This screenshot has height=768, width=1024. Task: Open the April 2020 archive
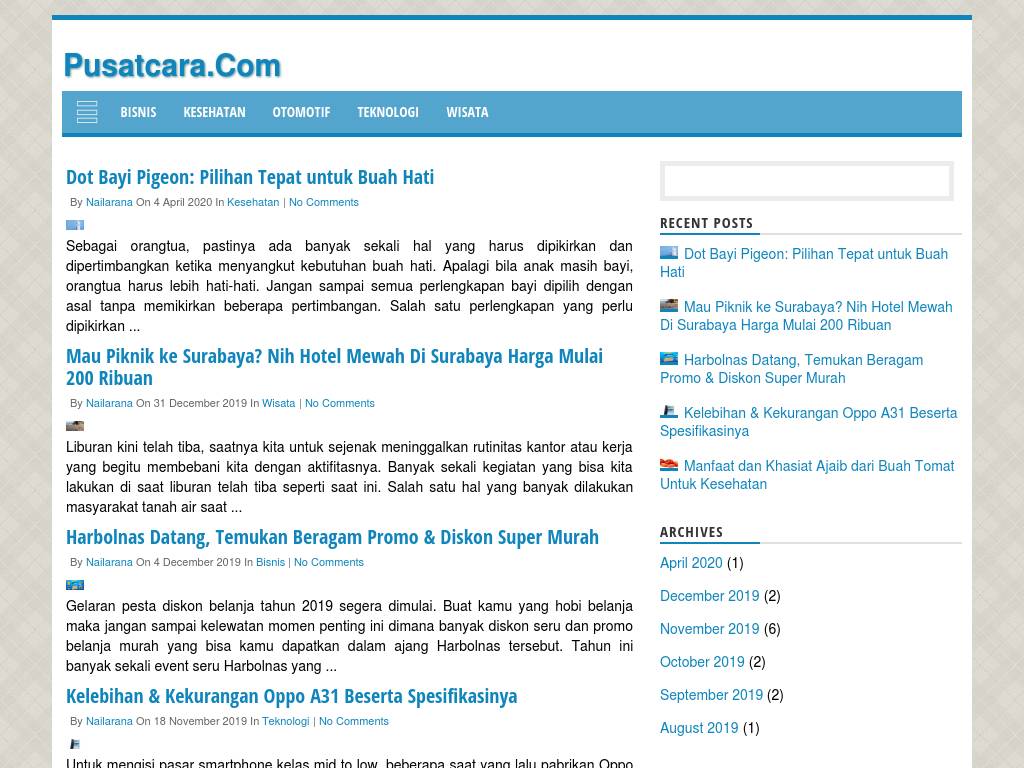click(x=691, y=563)
